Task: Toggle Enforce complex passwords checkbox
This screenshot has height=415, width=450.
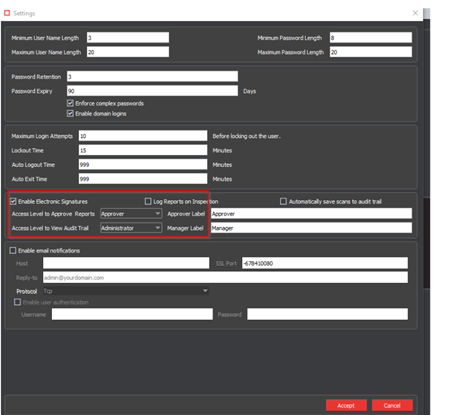Action: (x=70, y=103)
